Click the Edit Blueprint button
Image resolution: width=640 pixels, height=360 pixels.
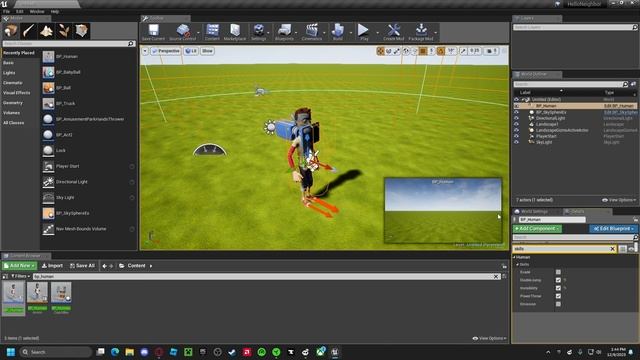click(x=613, y=229)
